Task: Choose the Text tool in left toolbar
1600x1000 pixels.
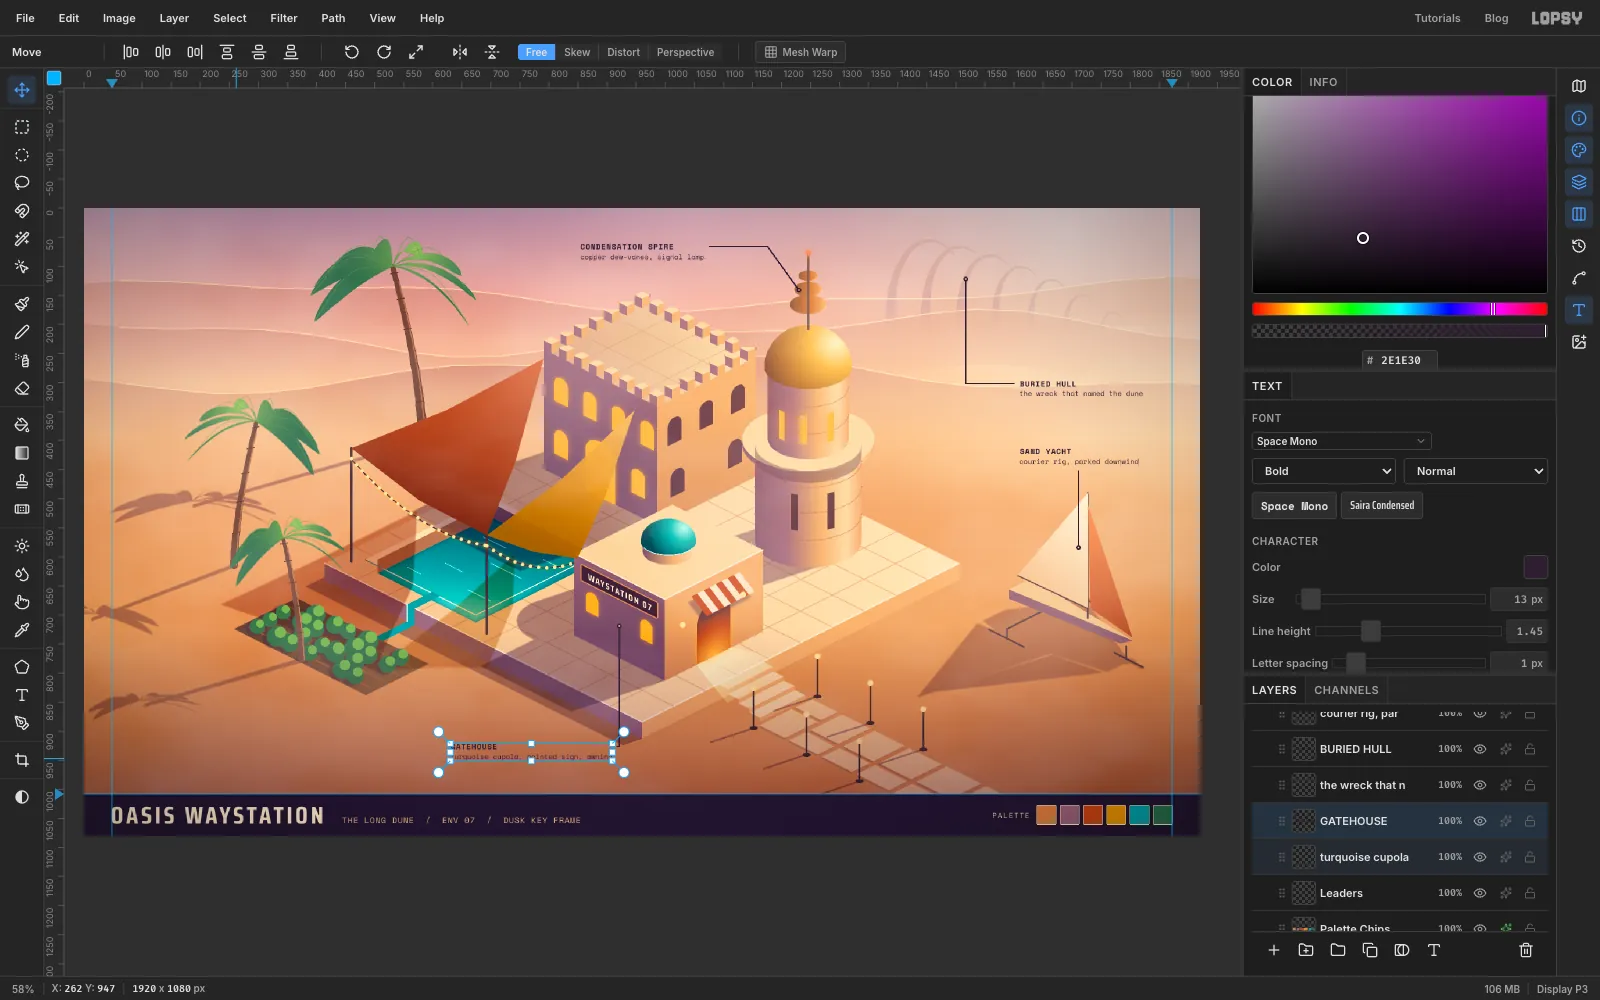Action: coord(22,695)
